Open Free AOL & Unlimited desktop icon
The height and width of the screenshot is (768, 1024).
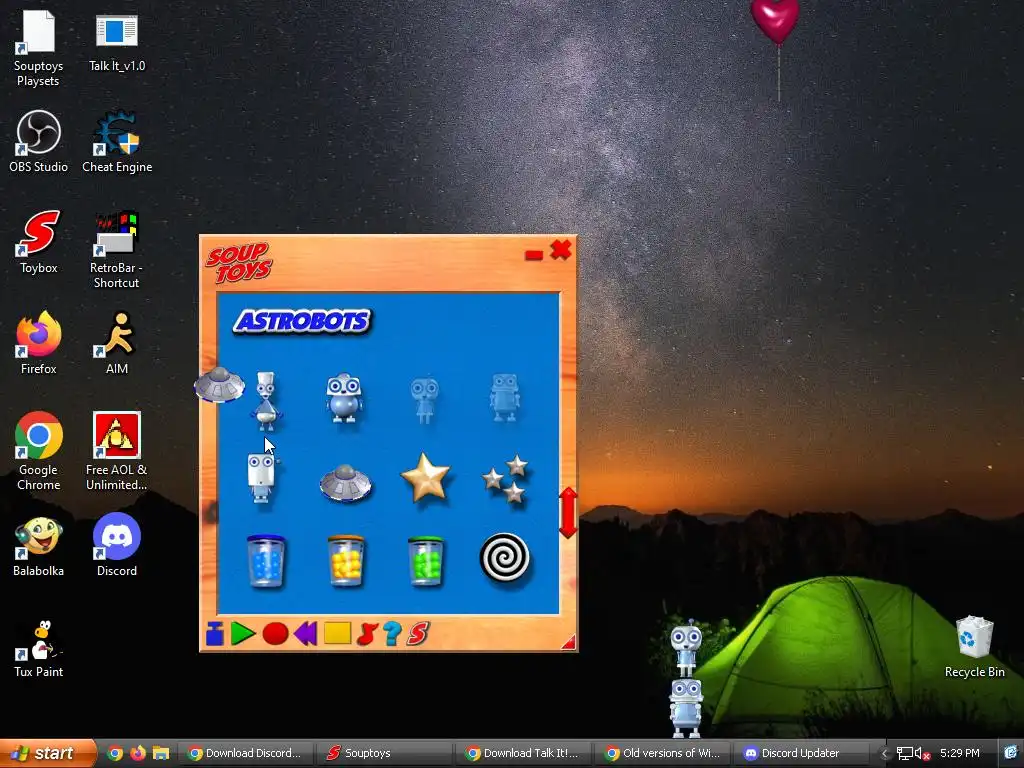click(x=117, y=451)
